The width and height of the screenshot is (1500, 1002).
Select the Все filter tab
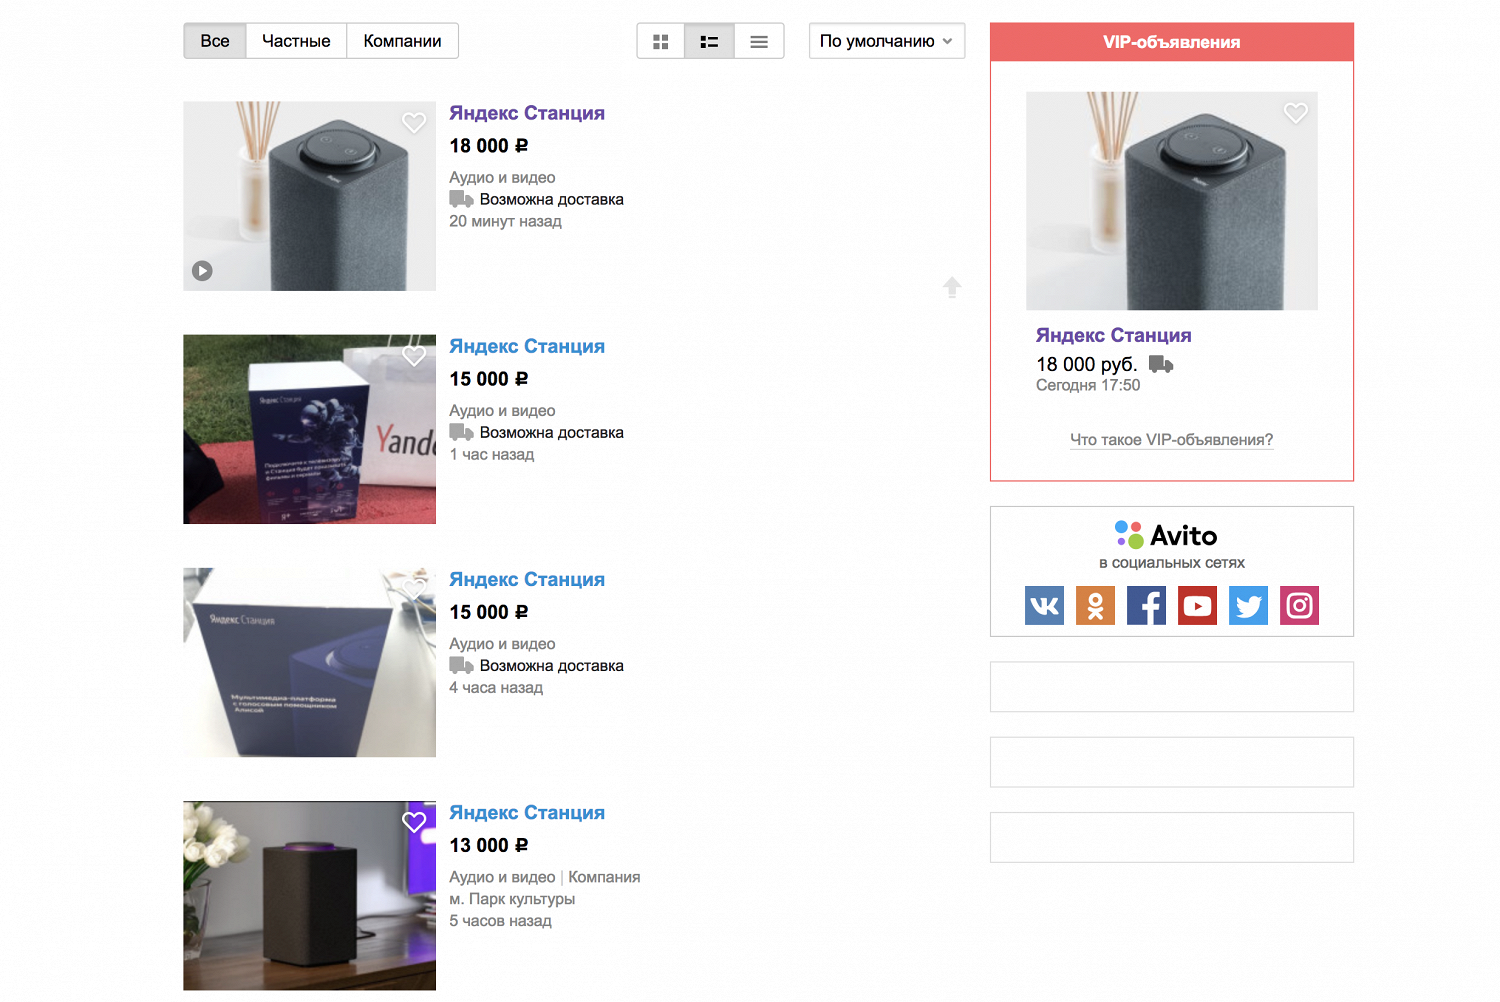[x=215, y=41]
